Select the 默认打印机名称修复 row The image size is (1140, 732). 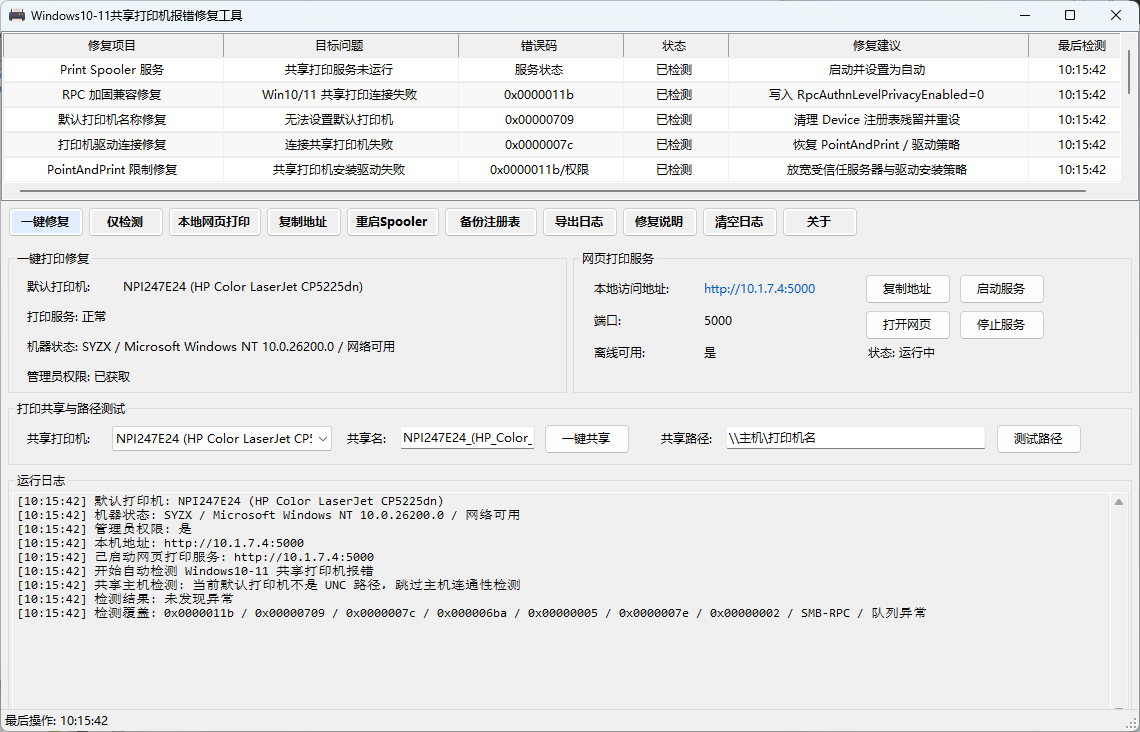[563, 119]
